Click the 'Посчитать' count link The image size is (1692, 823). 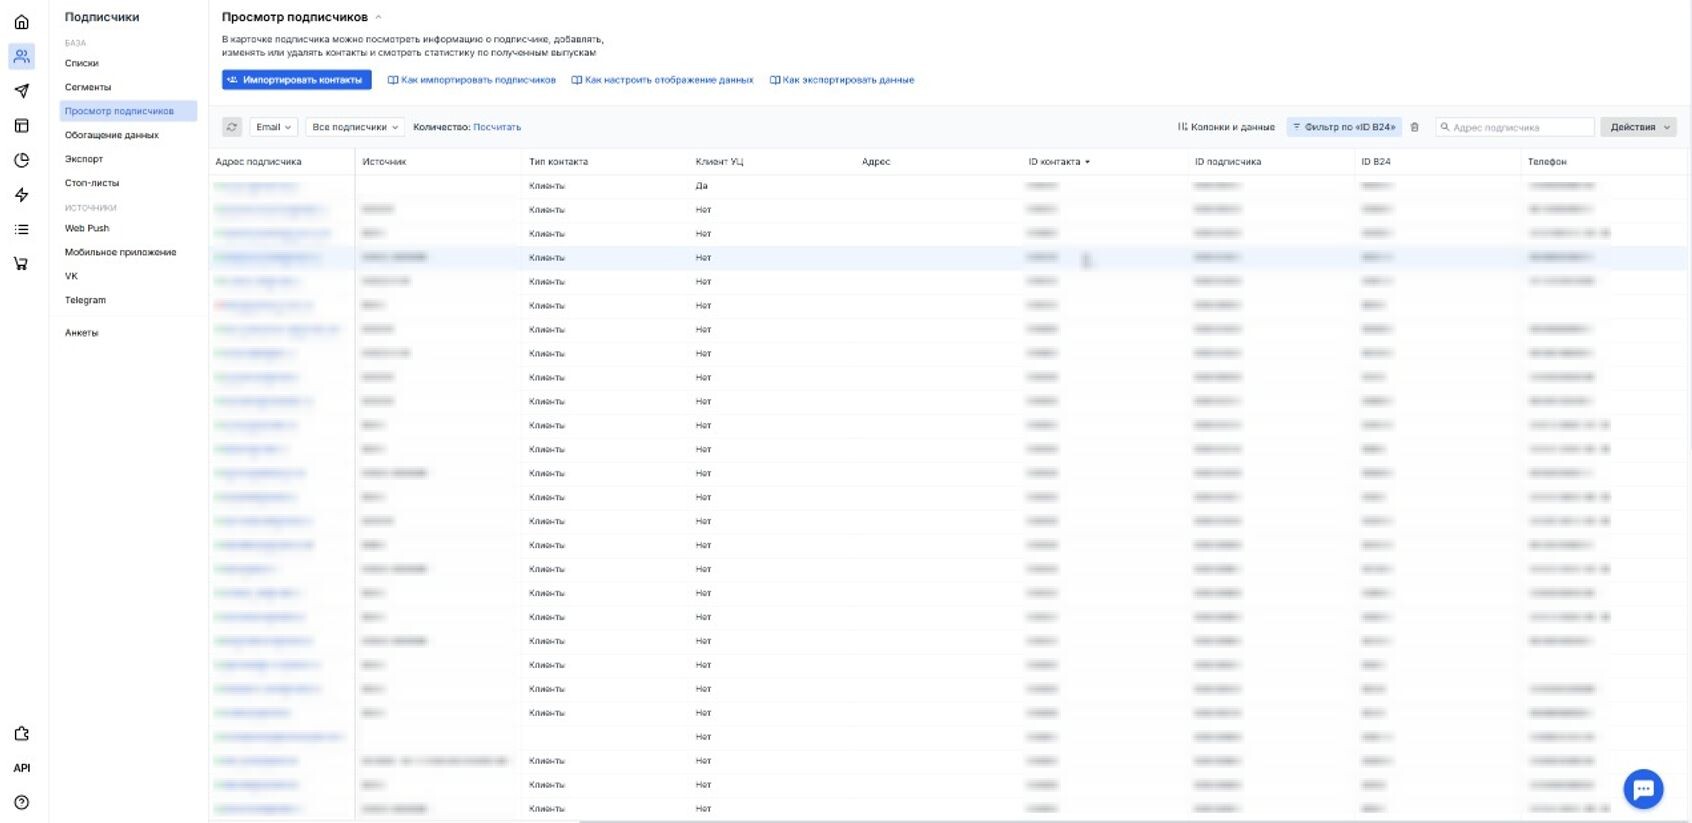coord(497,127)
